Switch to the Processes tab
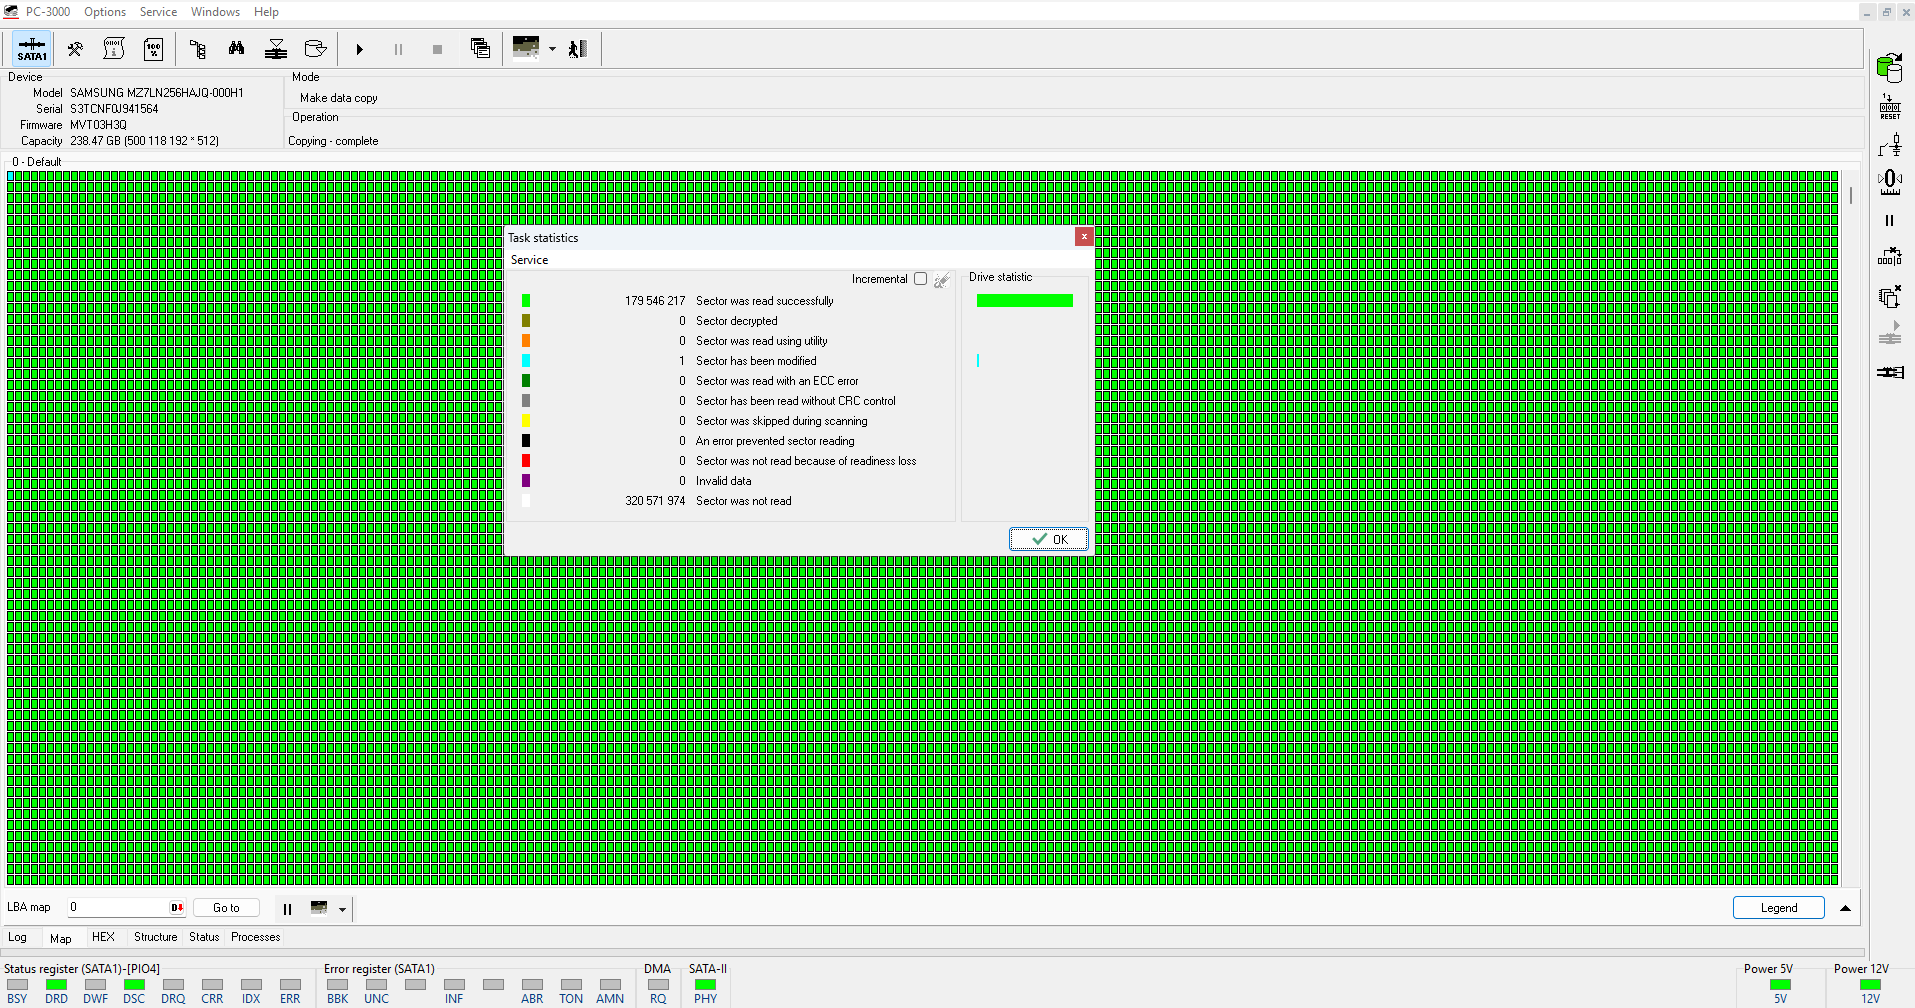This screenshot has width=1915, height=1008. coord(255,937)
